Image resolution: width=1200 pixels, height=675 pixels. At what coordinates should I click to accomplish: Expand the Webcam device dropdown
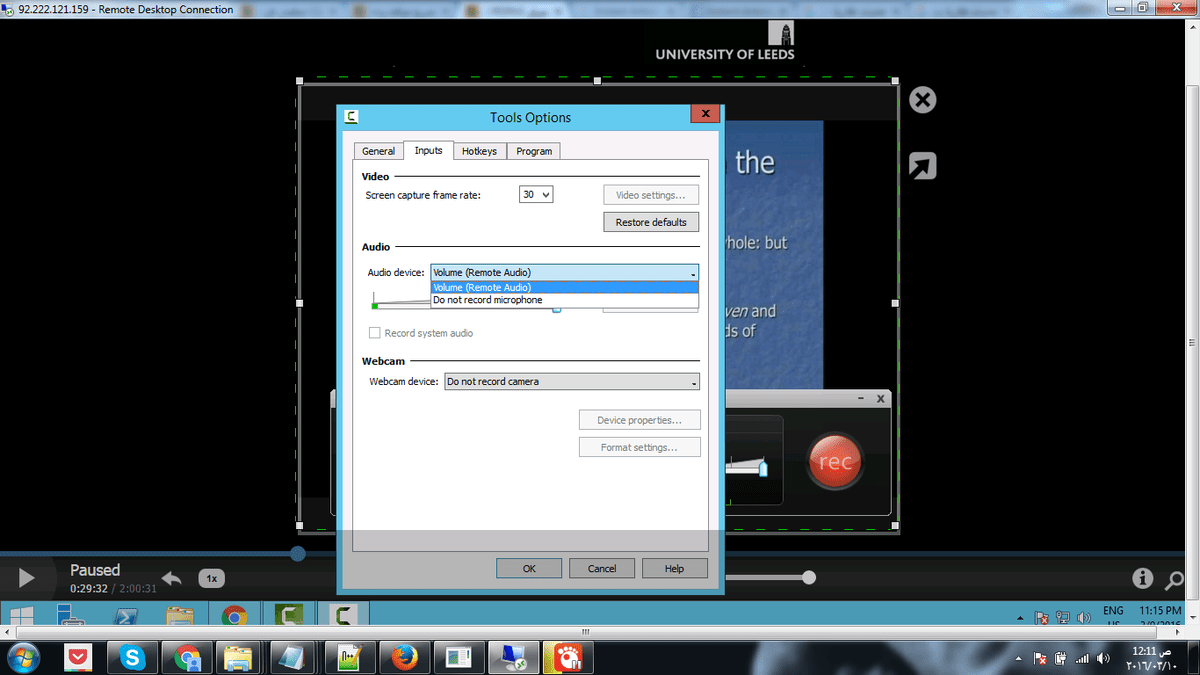click(x=571, y=382)
